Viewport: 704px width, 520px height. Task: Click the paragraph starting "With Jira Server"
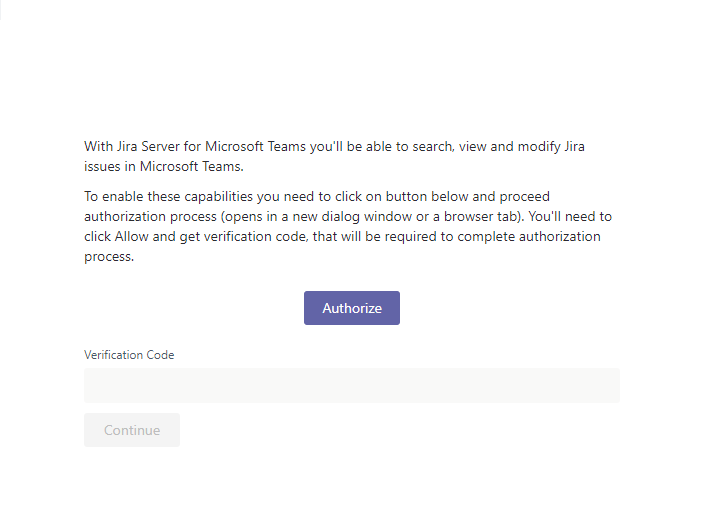[x=334, y=156]
